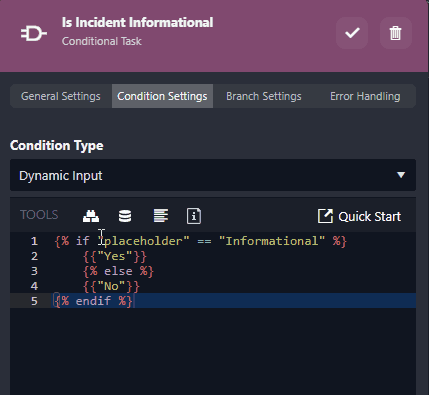Delete task using trash can icon
The width and height of the screenshot is (429, 395).
point(396,33)
